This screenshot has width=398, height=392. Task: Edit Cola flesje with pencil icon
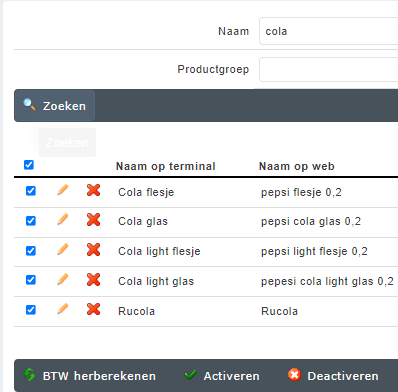point(63,190)
